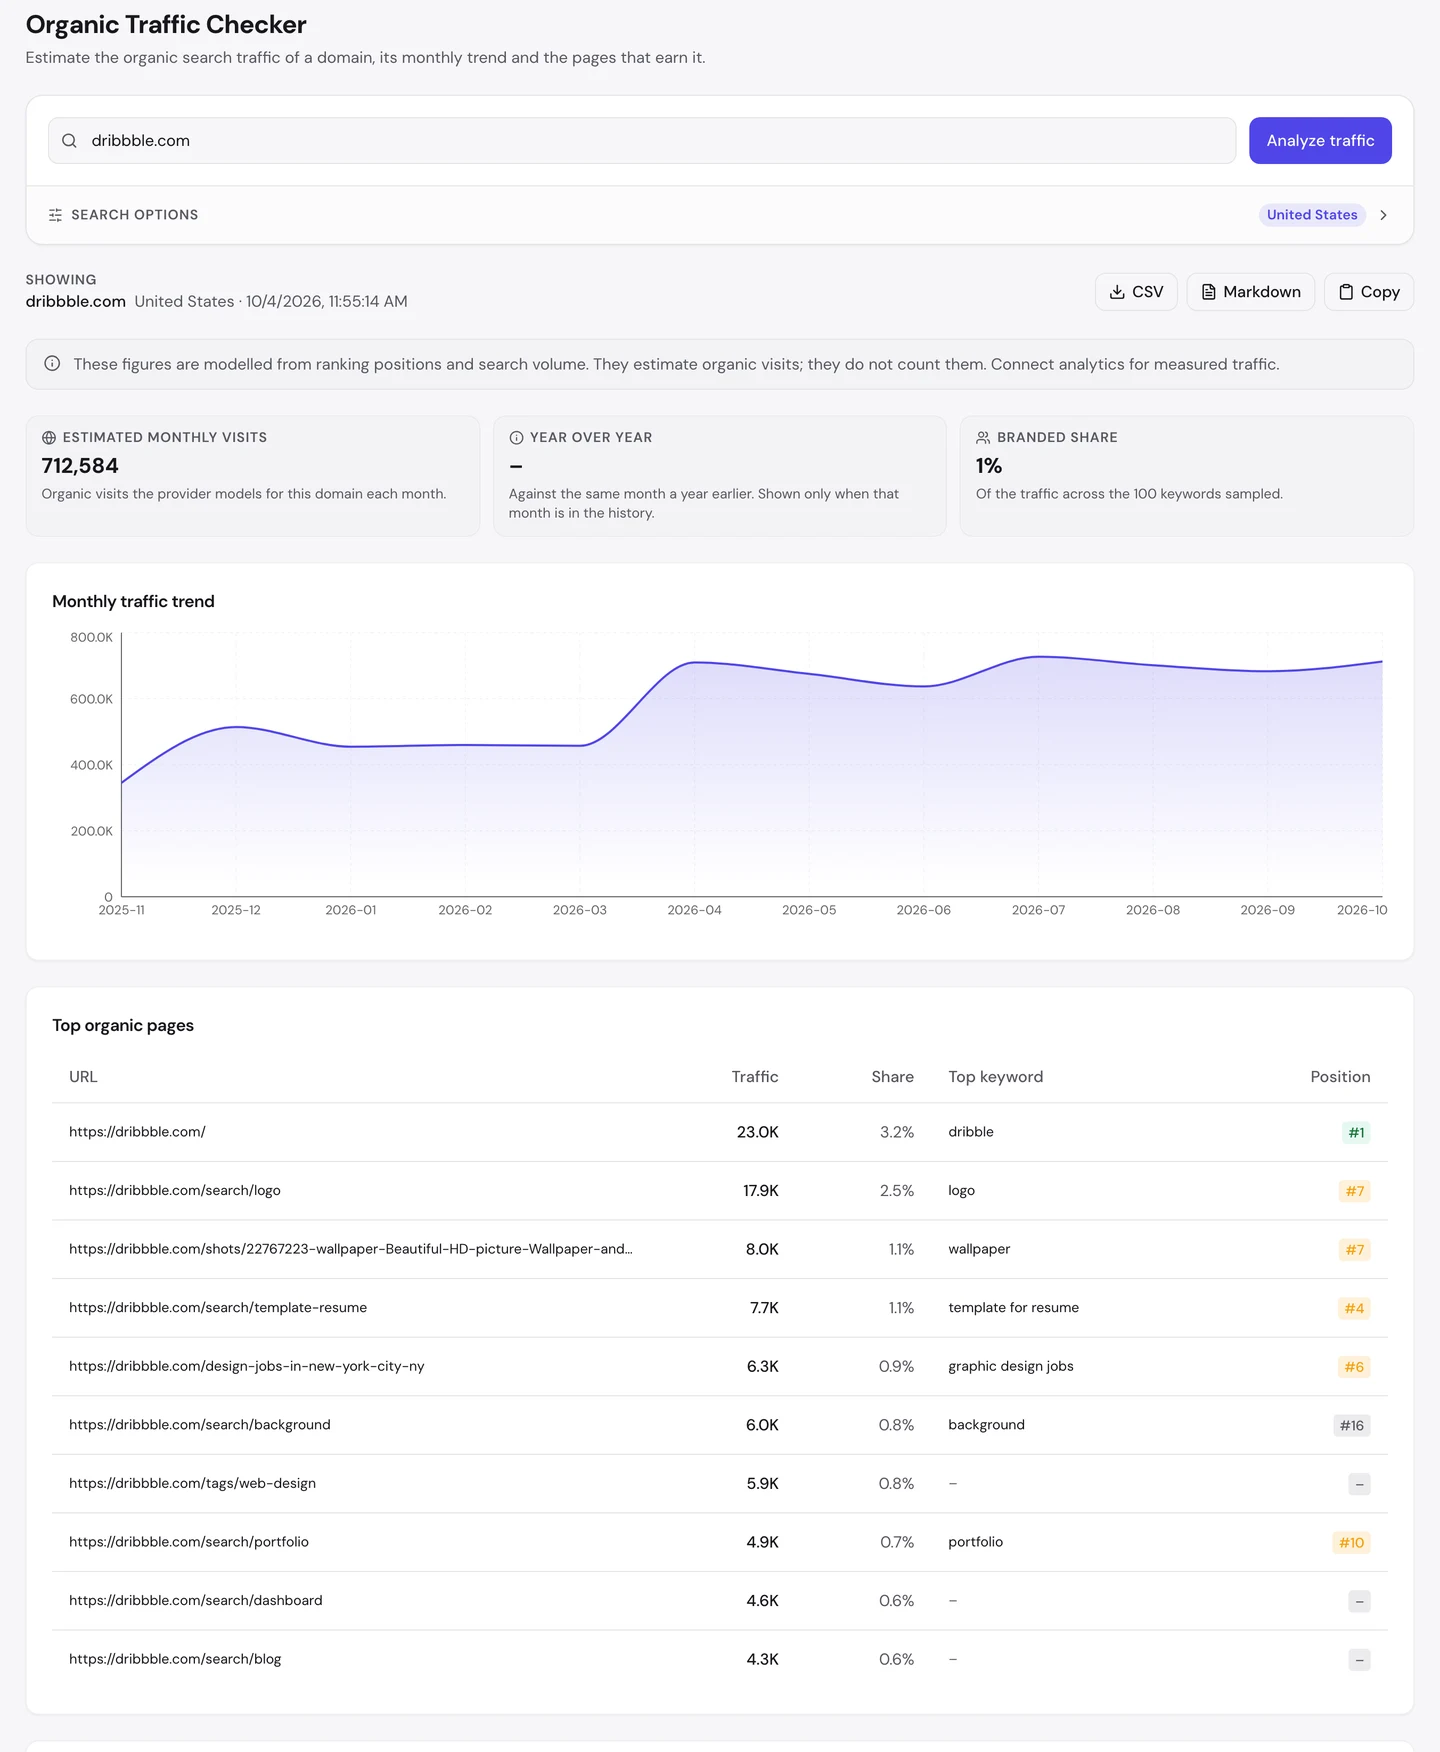
Task: Click the Analyze traffic button
Action: coord(1320,141)
